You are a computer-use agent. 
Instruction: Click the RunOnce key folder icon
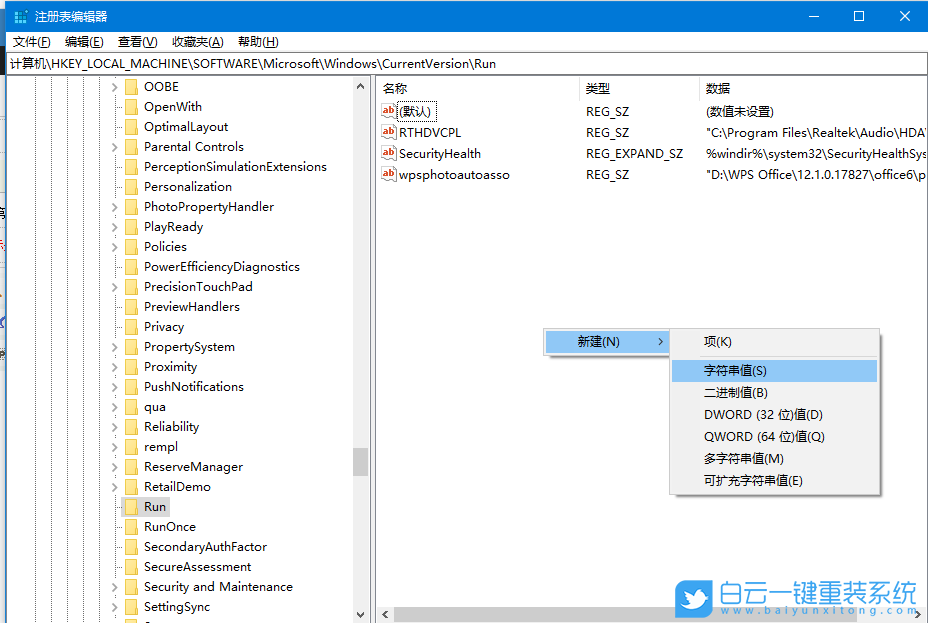pyautogui.click(x=131, y=526)
